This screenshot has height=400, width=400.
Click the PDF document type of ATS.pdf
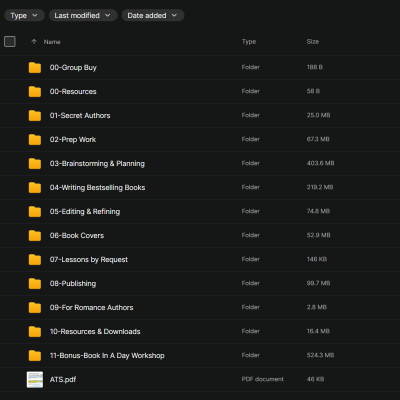(x=263, y=379)
